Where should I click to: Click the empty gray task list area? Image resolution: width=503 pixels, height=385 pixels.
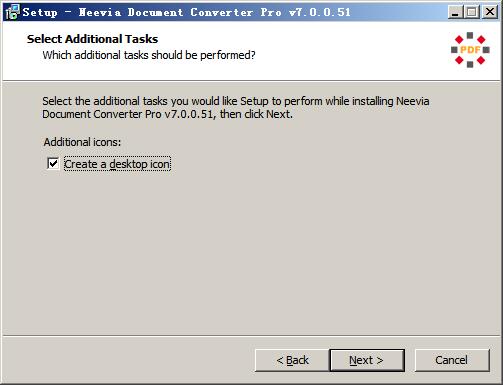click(251, 250)
